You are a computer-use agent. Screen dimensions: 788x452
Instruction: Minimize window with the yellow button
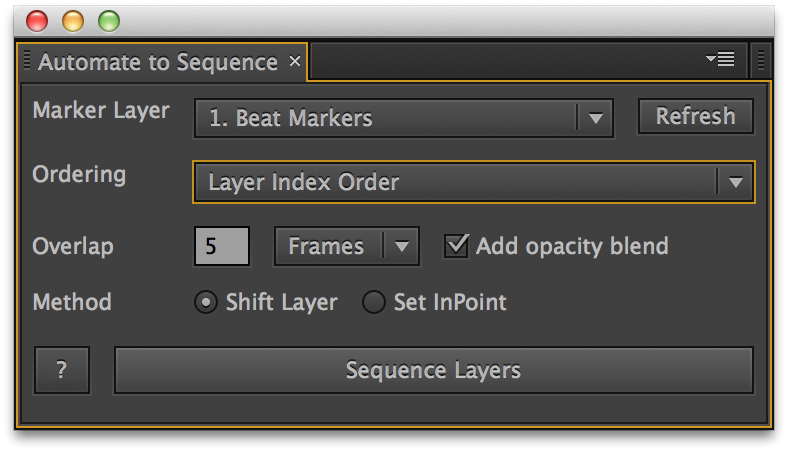coord(73,20)
